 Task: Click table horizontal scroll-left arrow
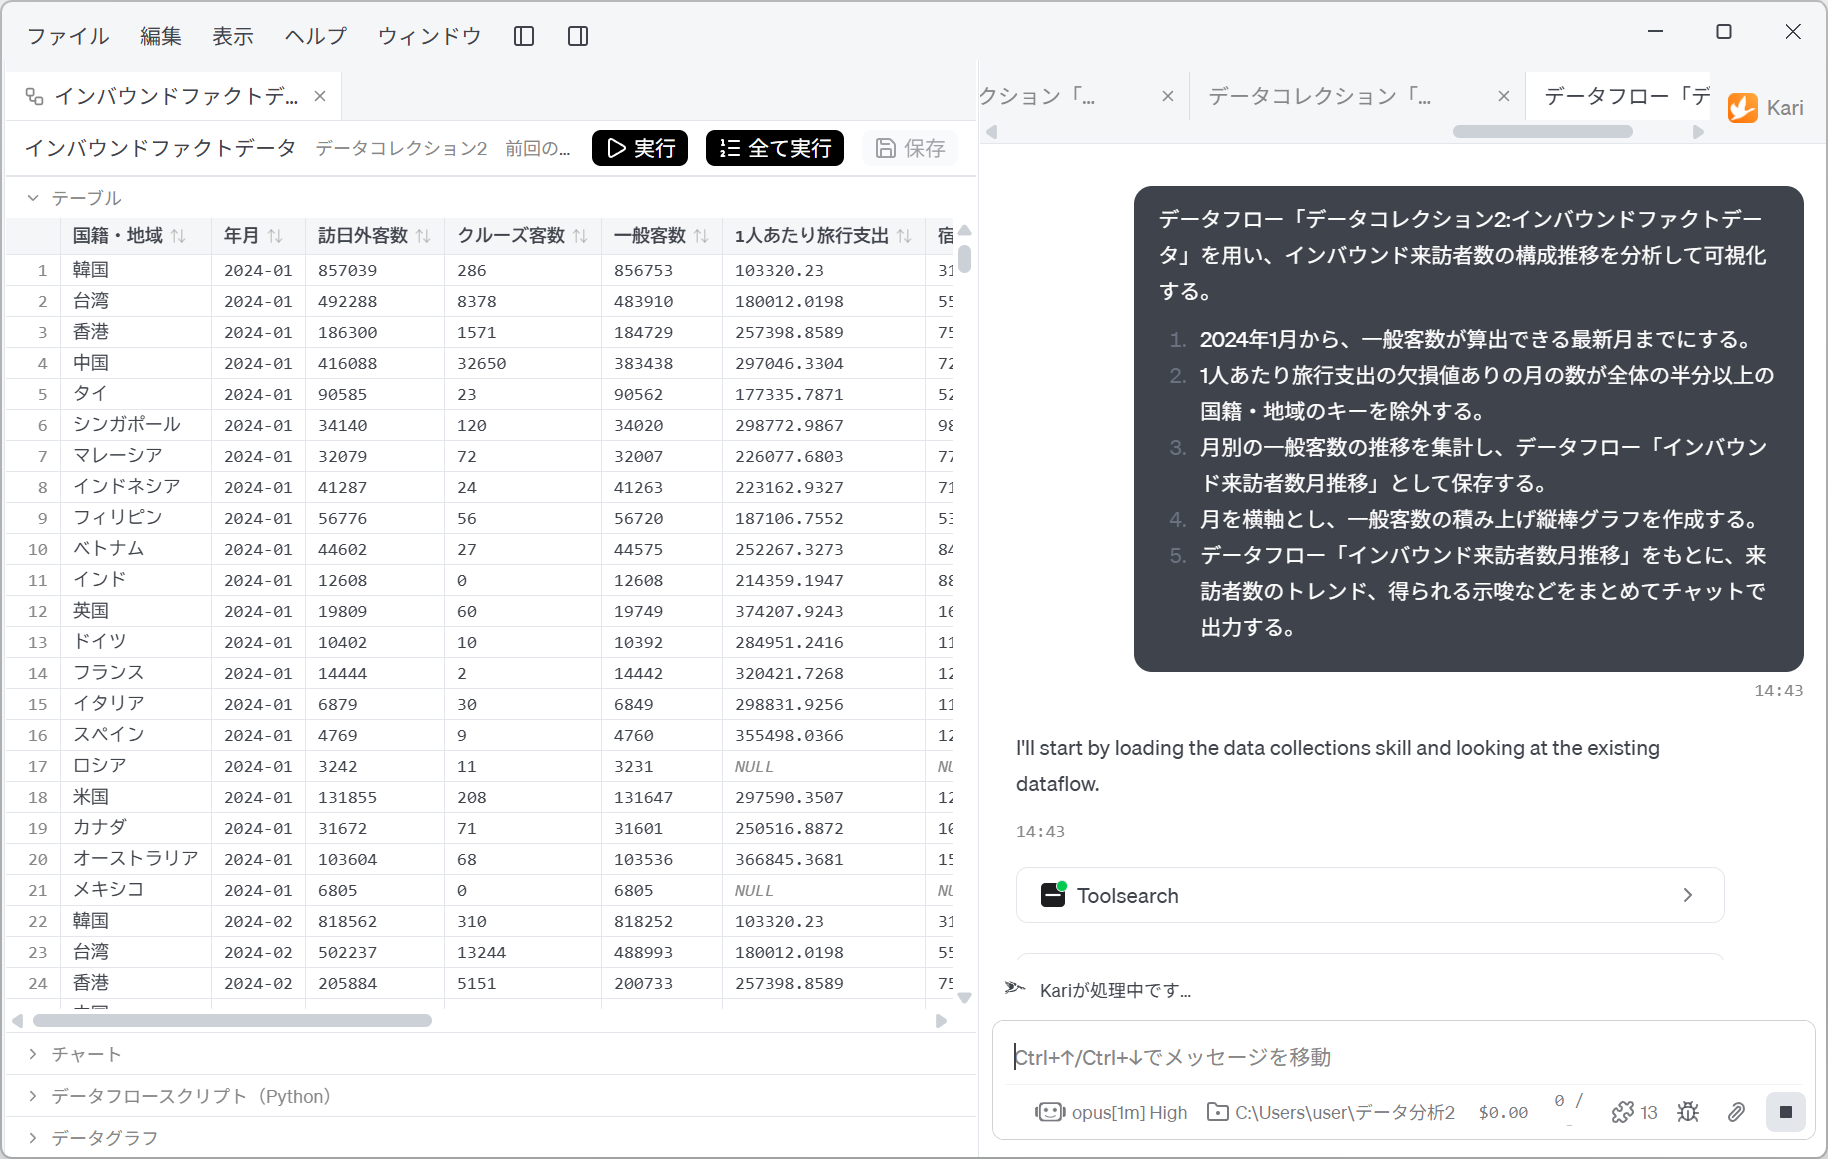(17, 1021)
